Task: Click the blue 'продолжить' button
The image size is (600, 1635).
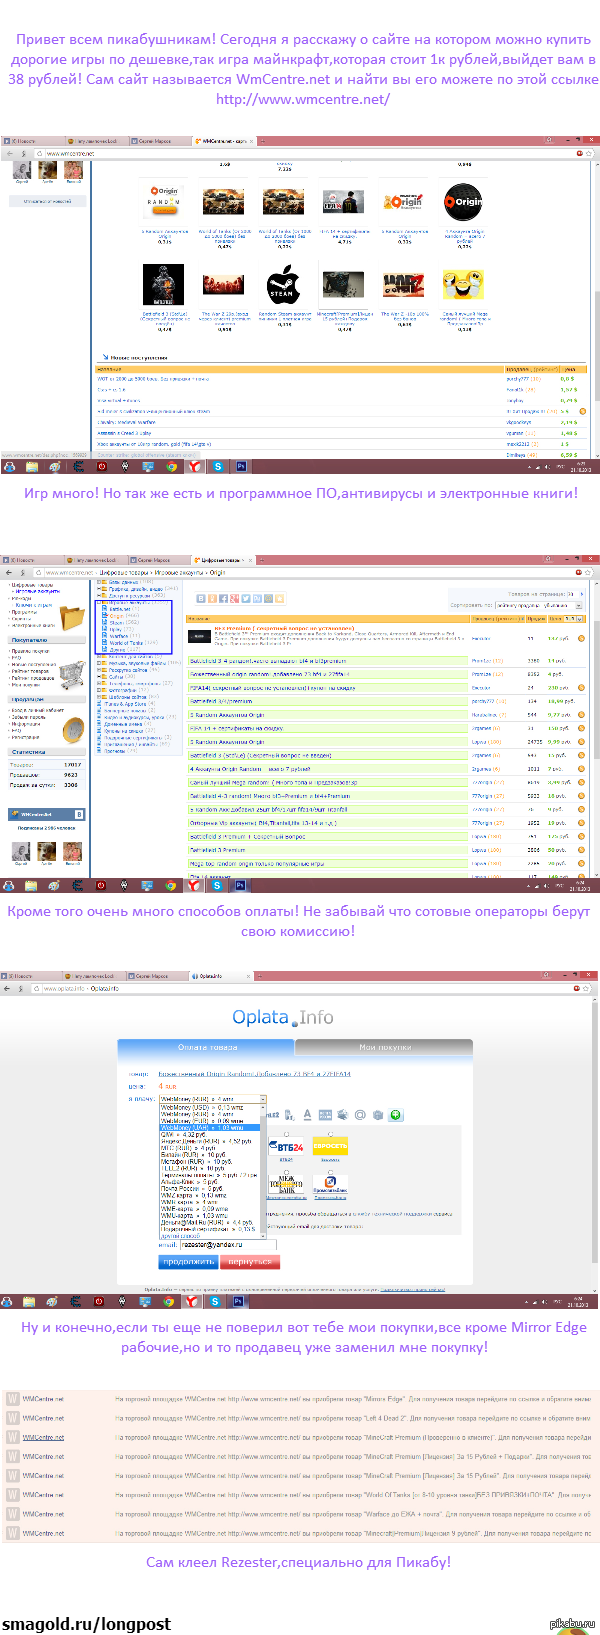Action: [x=189, y=1262]
